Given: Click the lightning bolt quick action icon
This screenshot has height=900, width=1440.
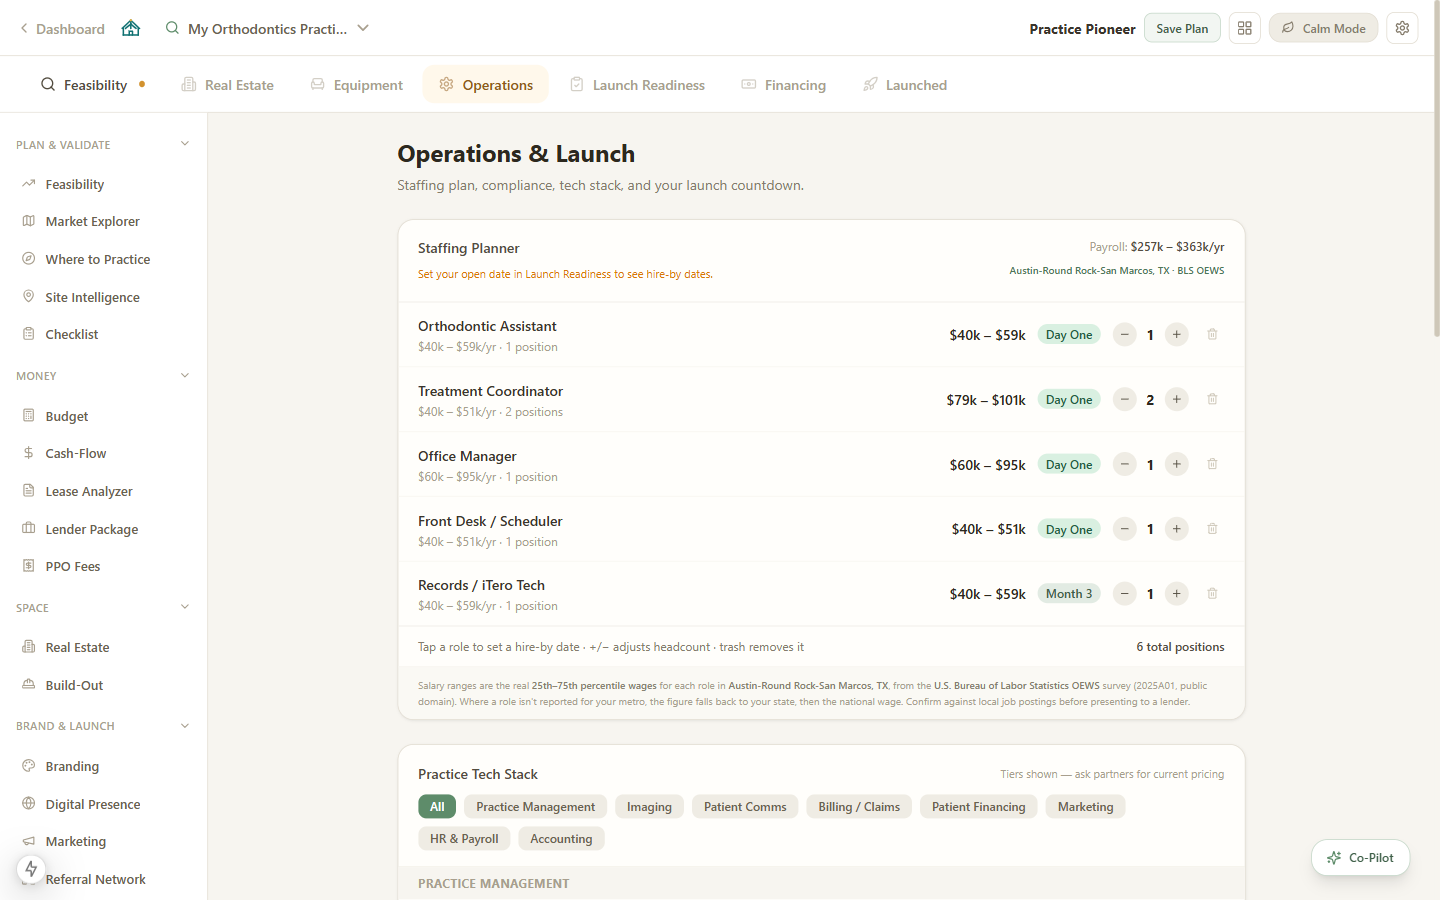Looking at the screenshot, I should point(31,869).
